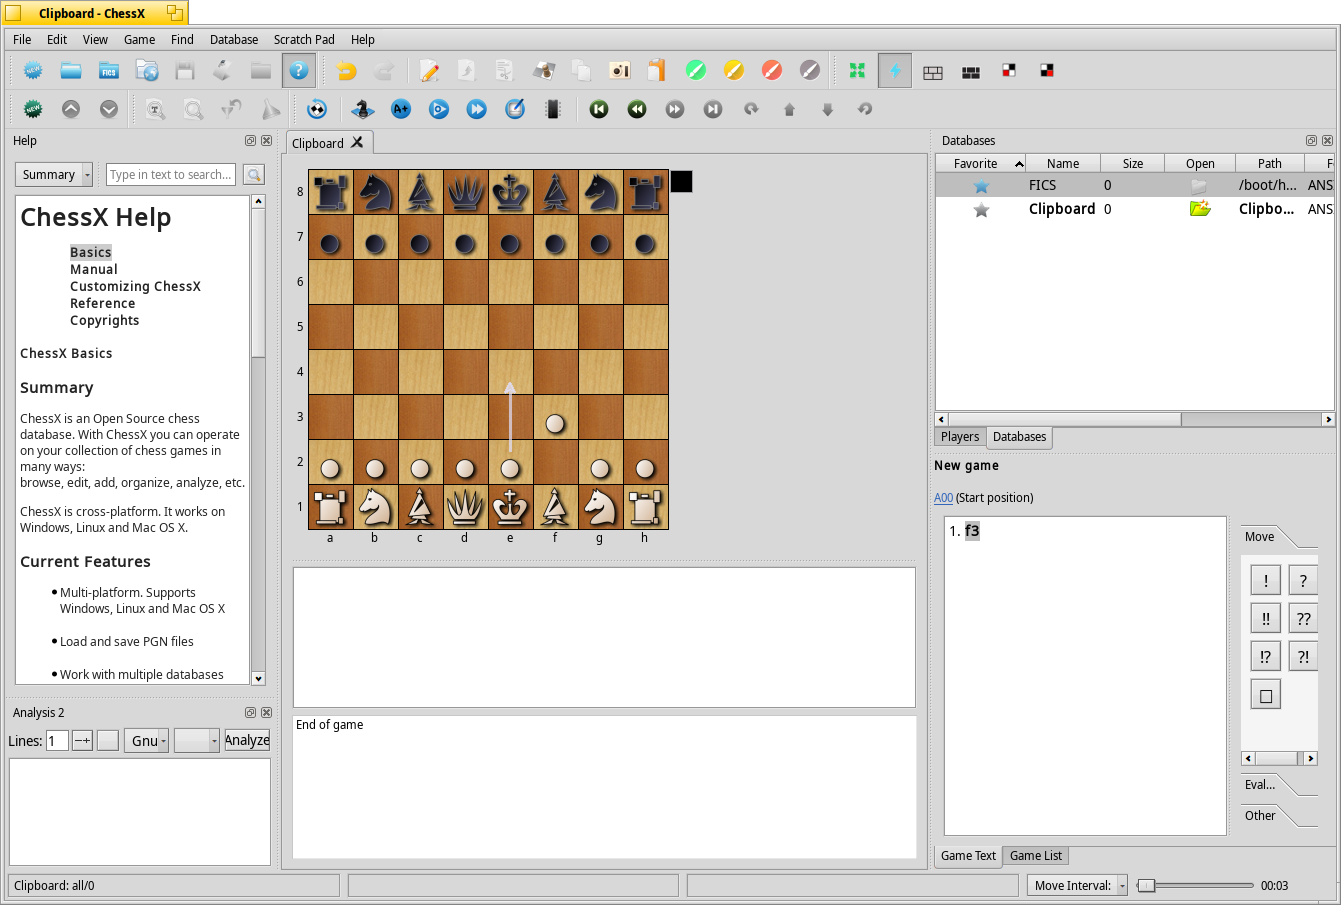Toggle the Clipboard favorite star
The image size is (1341, 905).
pos(981,210)
